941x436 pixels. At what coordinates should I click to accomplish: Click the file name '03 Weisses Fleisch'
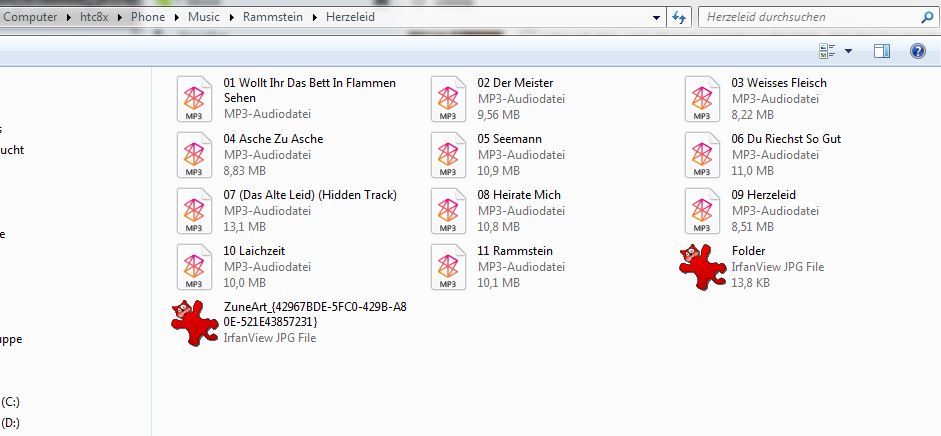779,83
